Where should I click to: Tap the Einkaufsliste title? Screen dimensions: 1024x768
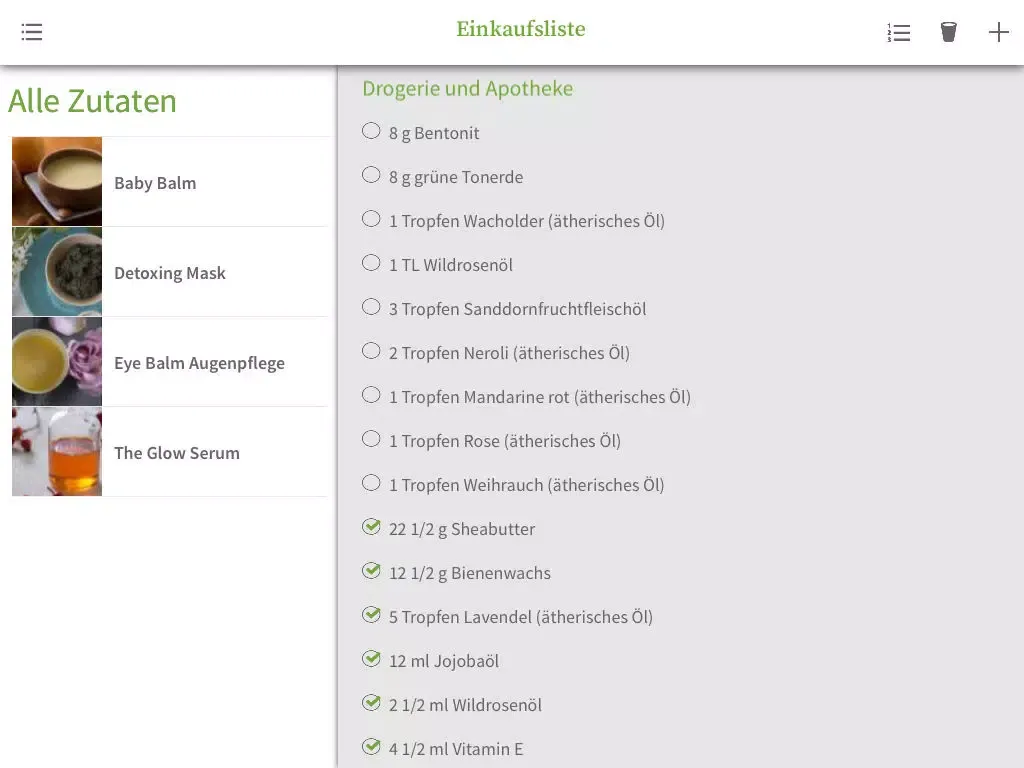click(520, 29)
